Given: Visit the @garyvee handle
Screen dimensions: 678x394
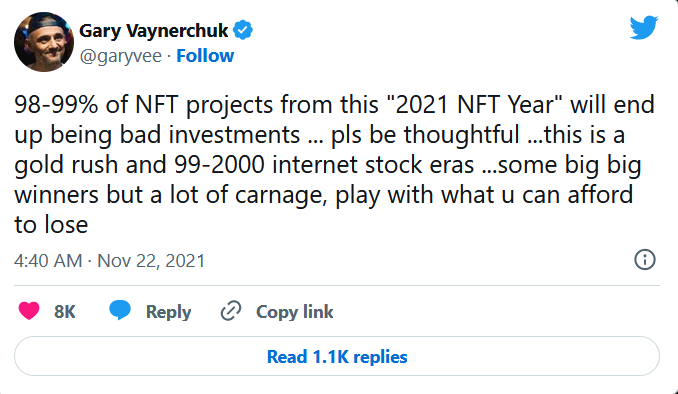Looking at the screenshot, I should pos(121,56).
